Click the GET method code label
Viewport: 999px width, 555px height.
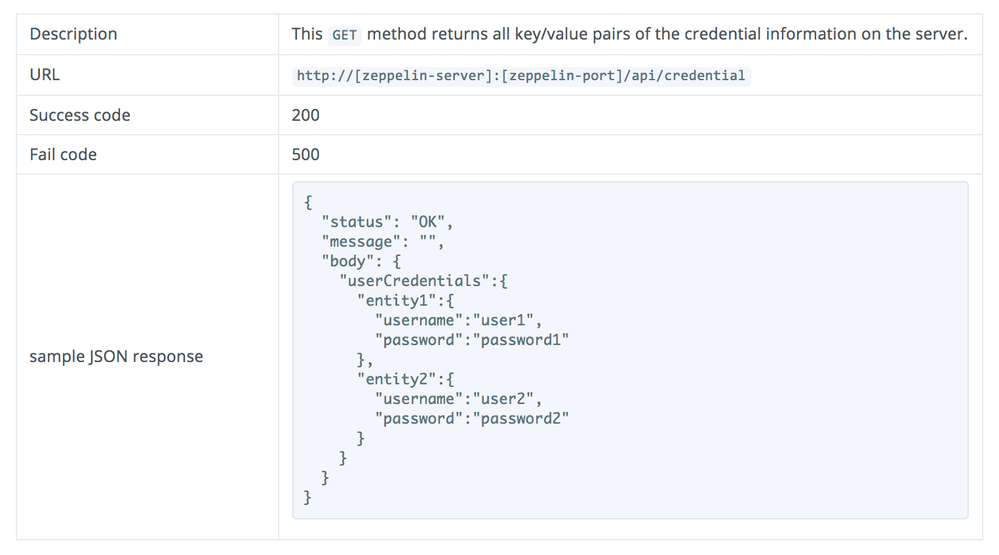point(344,35)
